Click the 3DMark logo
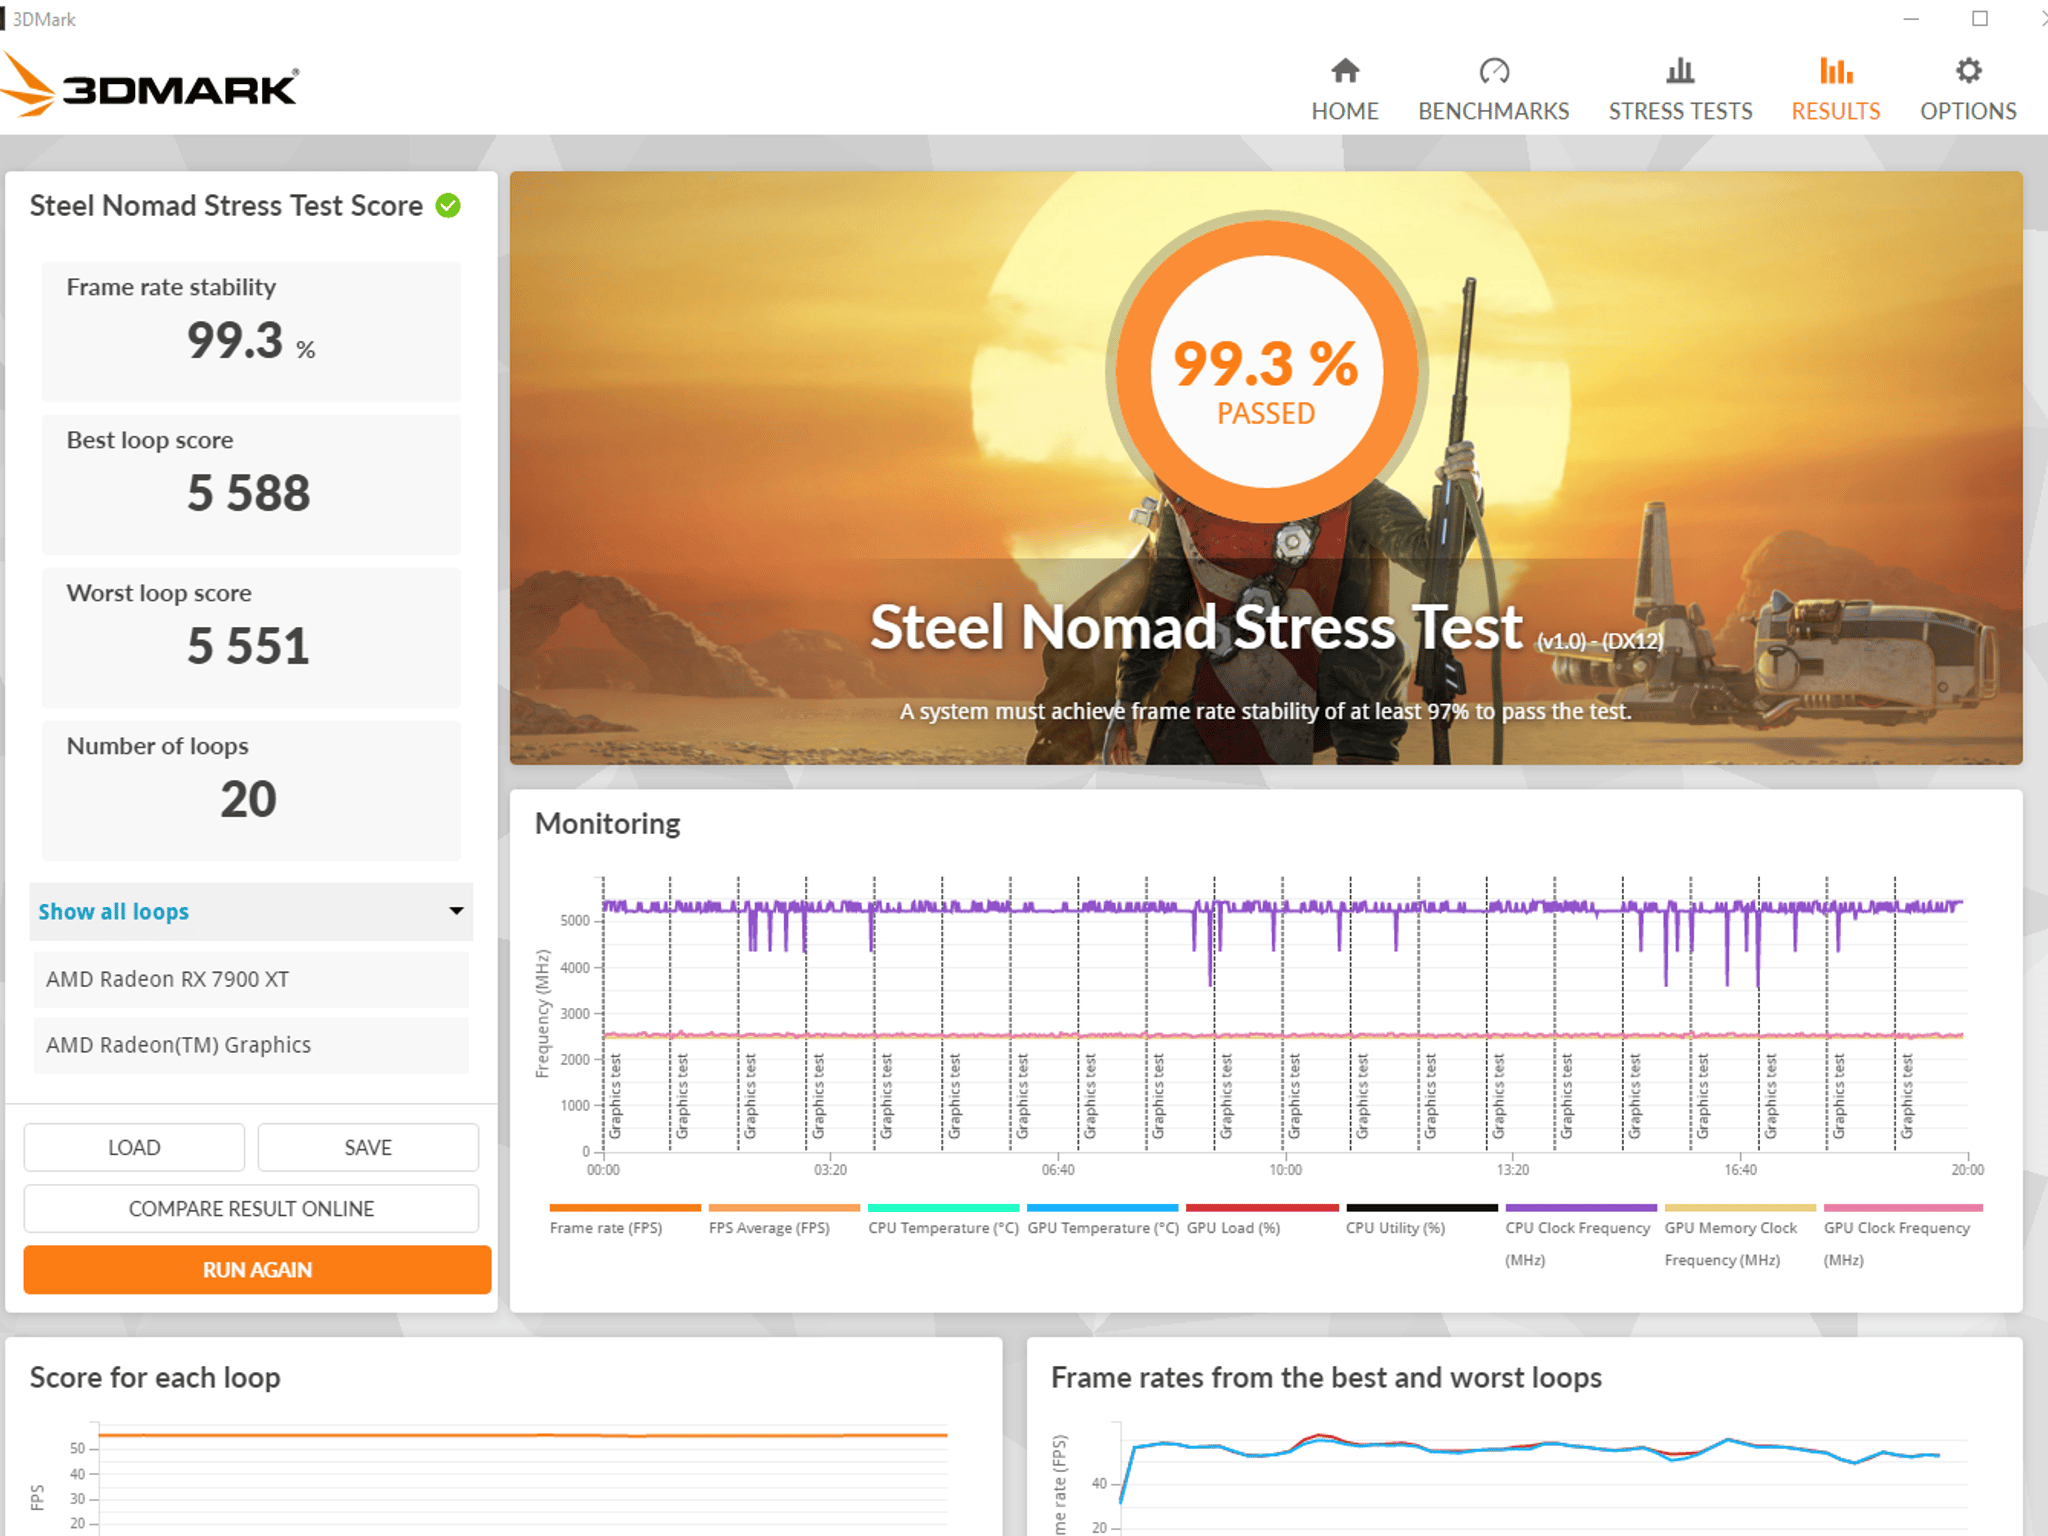This screenshot has height=1536, width=2048. 150,87
